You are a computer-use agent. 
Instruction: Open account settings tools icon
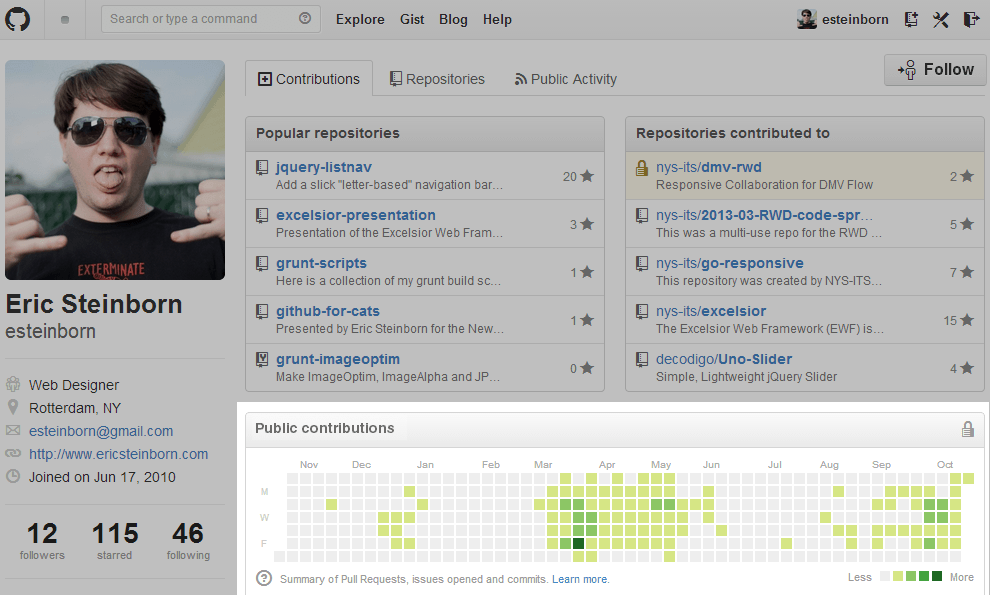coord(940,19)
